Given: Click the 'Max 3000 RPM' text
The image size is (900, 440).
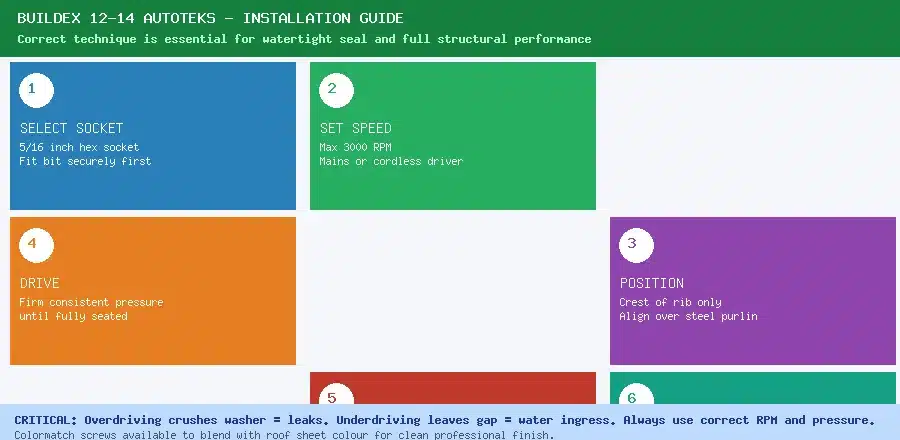Looking at the screenshot, I should tap(355, 147).
